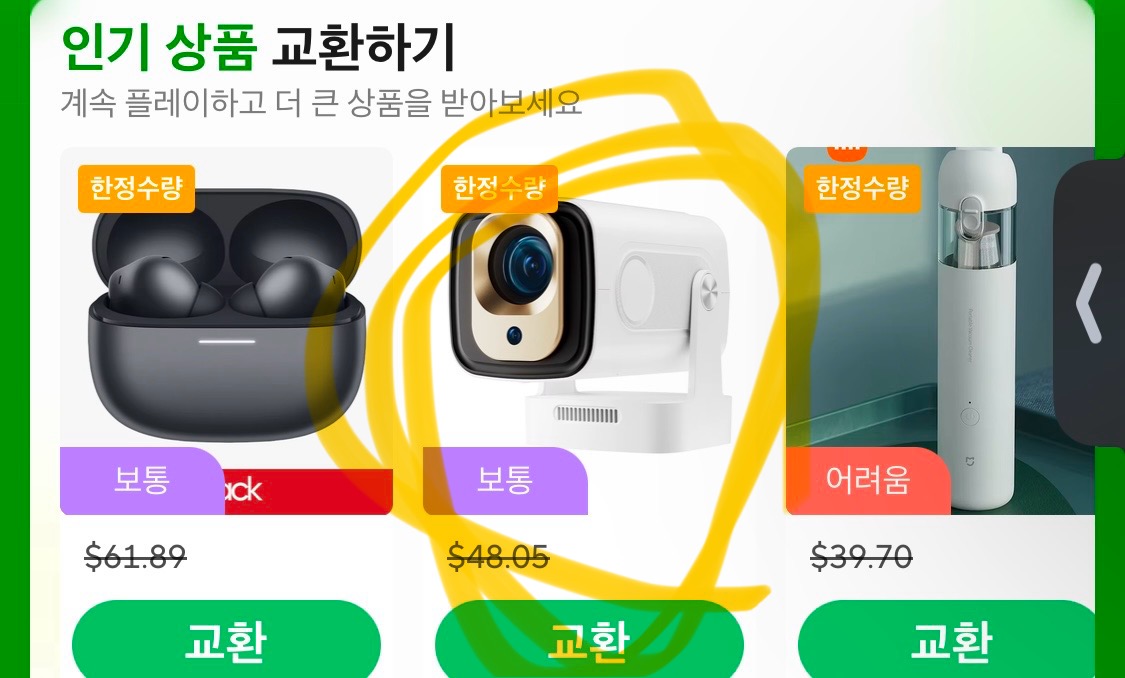Click the 인기 상품 교환하기 heading
Screen dimensions: 1125x678
258,47
